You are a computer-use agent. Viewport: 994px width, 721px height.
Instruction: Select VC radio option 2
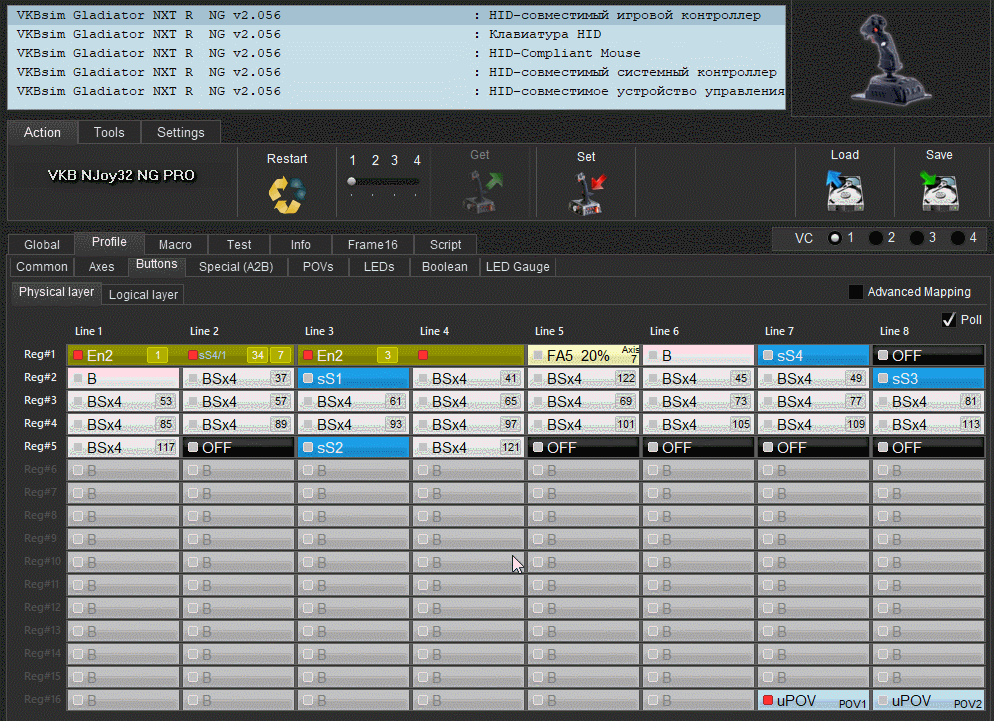(876, 238)
